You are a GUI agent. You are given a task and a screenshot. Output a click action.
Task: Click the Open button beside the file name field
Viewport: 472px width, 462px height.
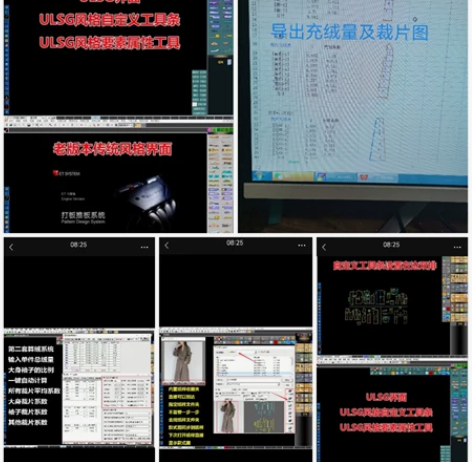coord(287,380)
